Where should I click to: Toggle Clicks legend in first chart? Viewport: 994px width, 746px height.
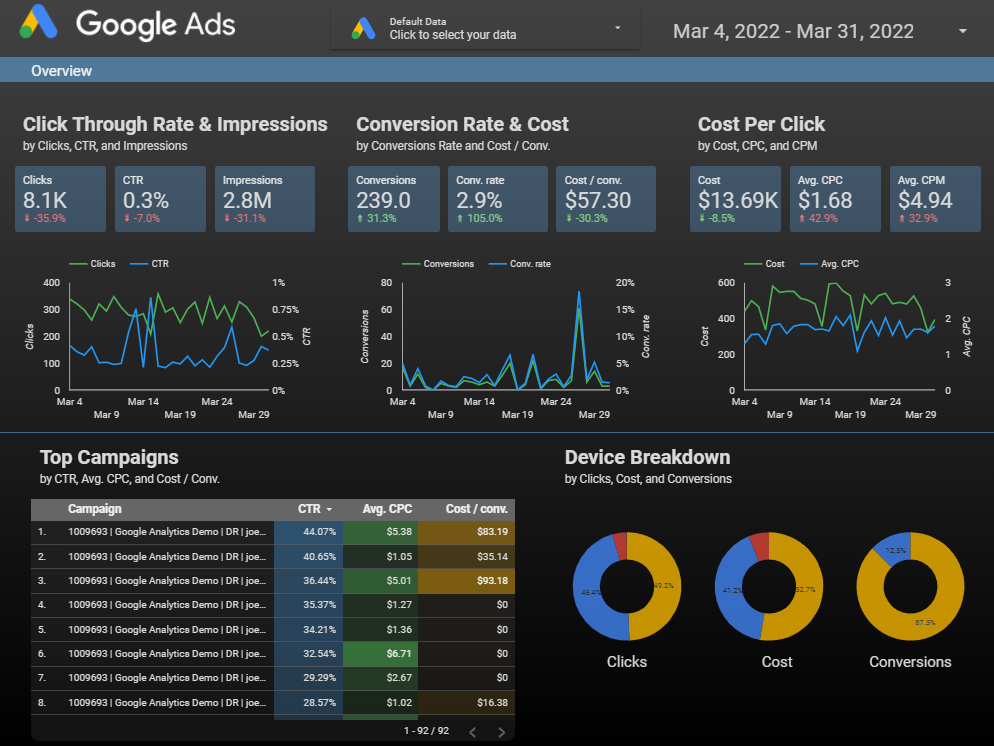click(93, 264)
